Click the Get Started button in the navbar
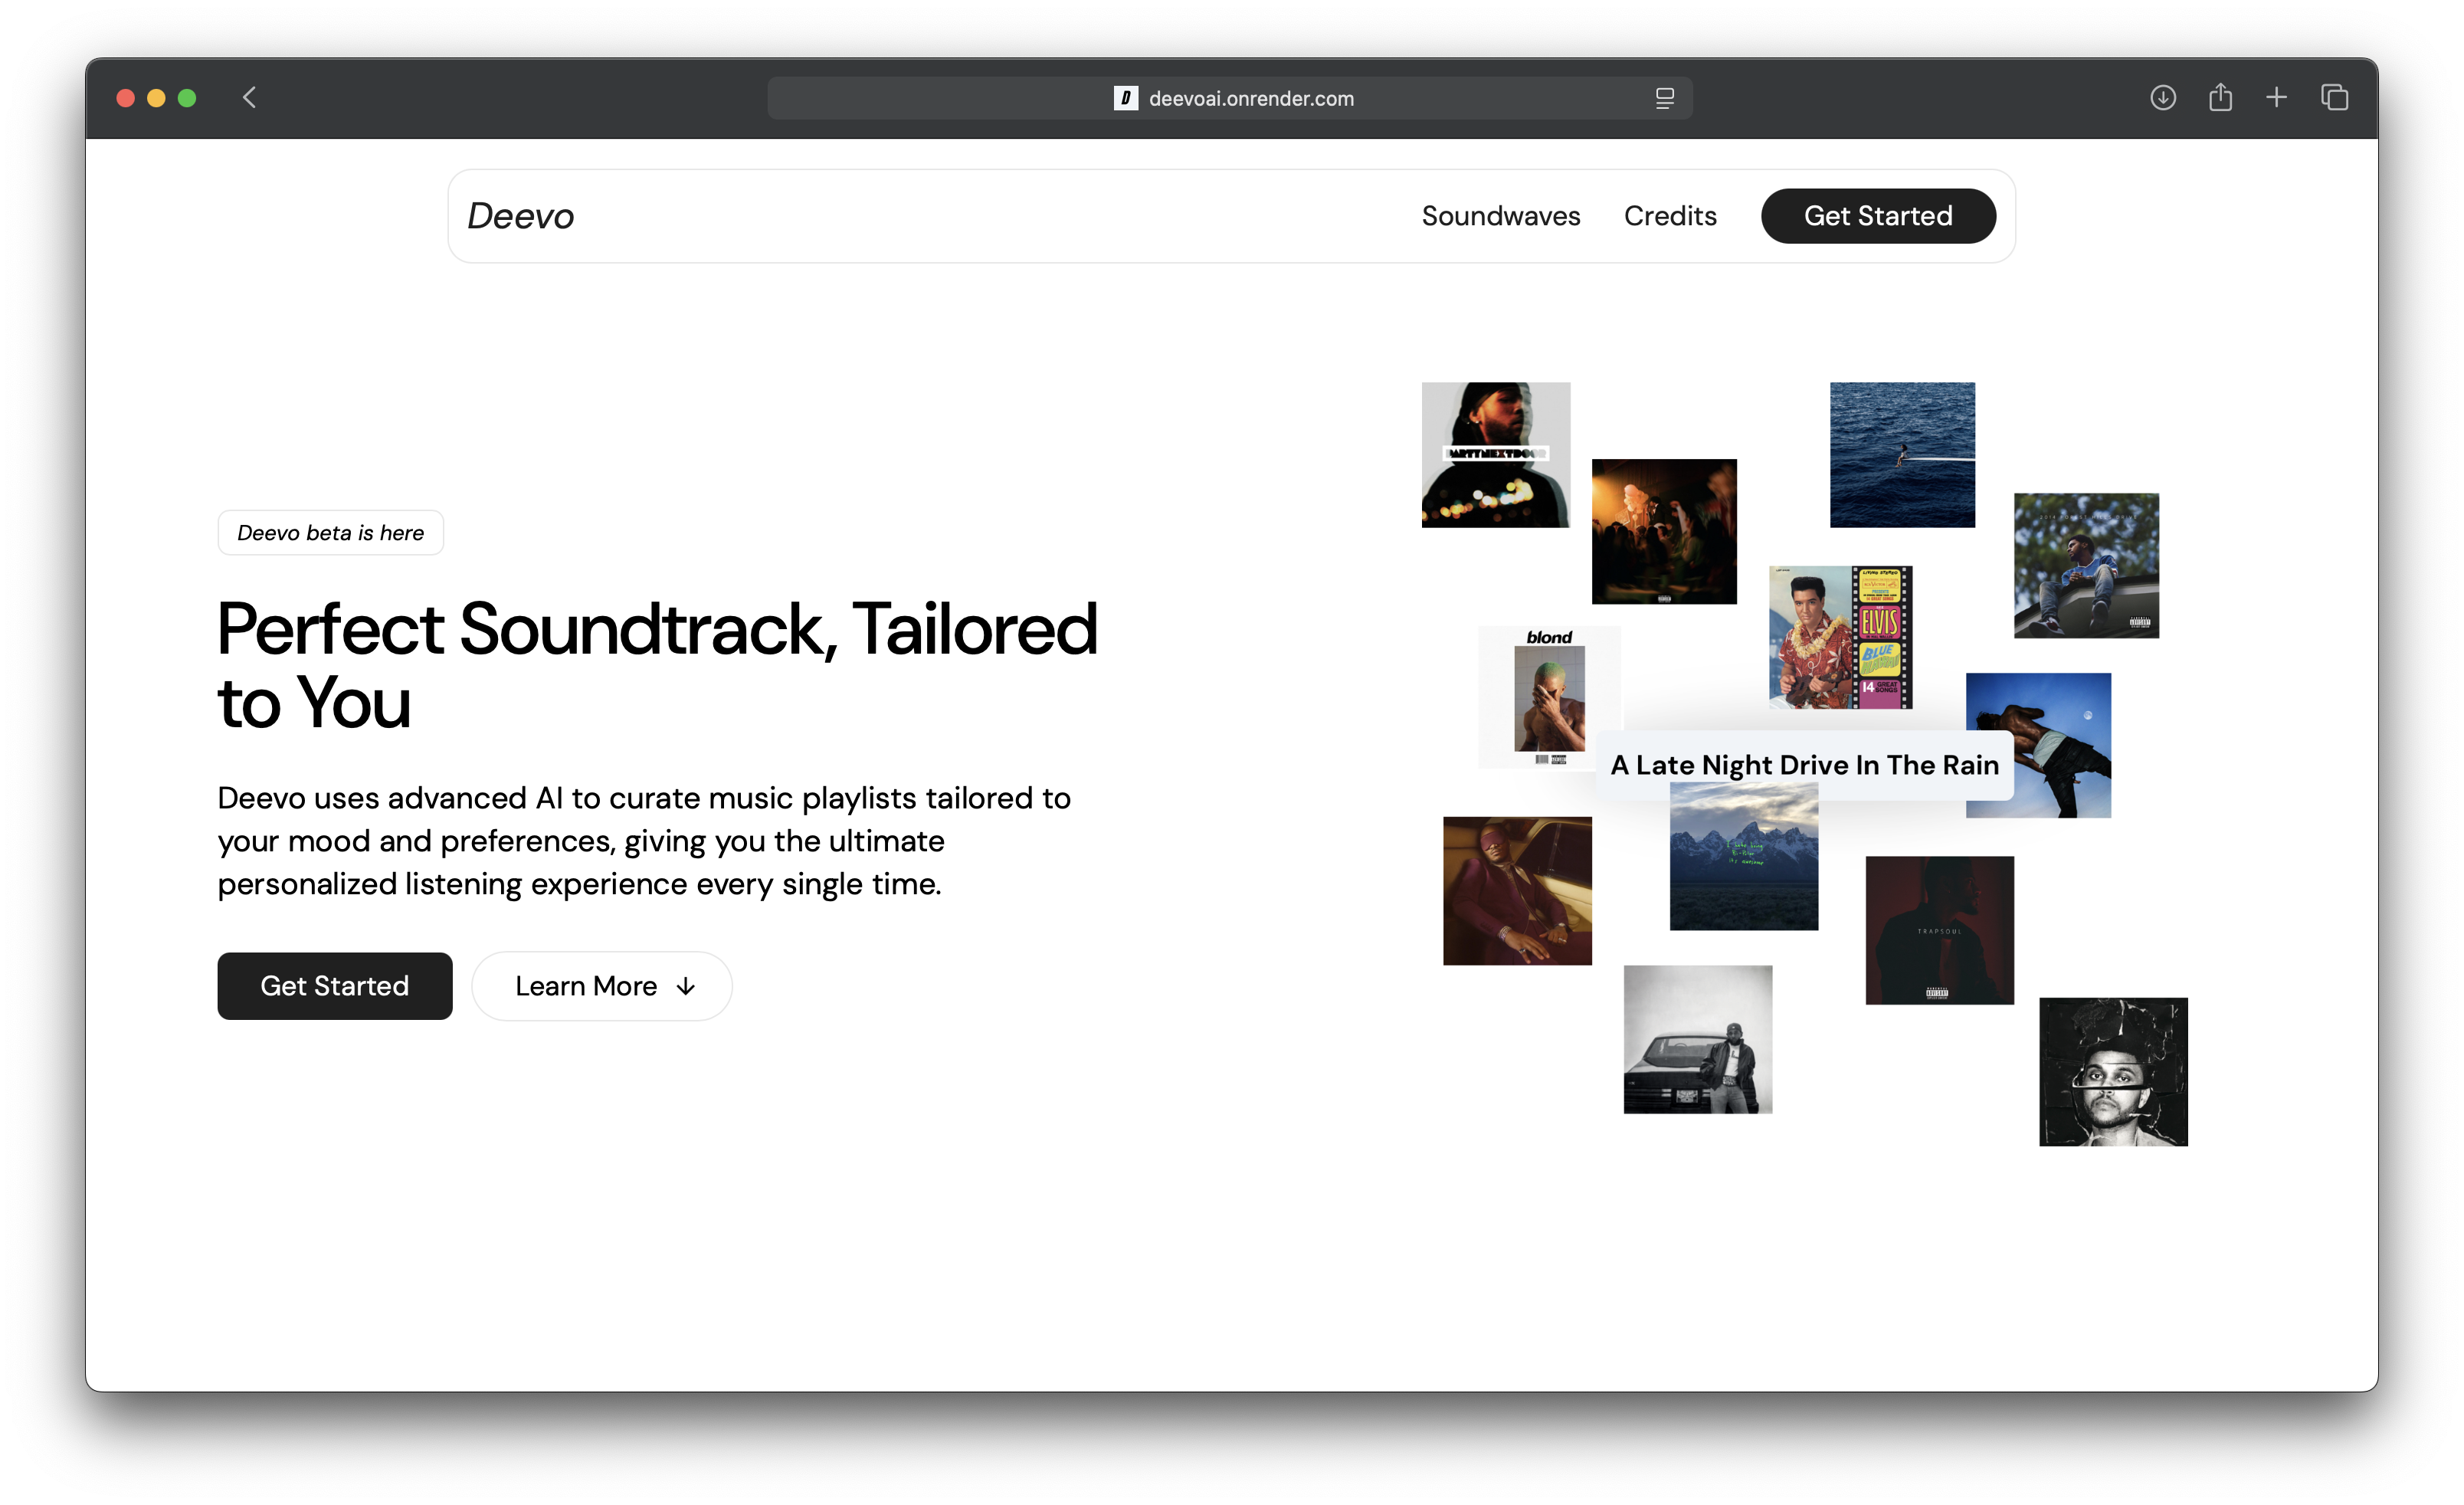The width and height of the screenshot is (2464, 1505). pyautogui.click(x=1878, y=216)
